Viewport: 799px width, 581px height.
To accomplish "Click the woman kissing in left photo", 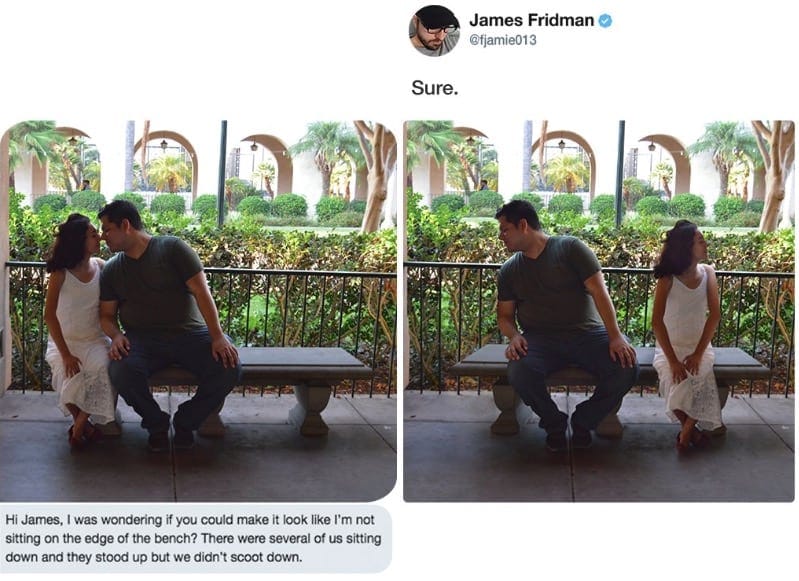I will click(79, 329).
